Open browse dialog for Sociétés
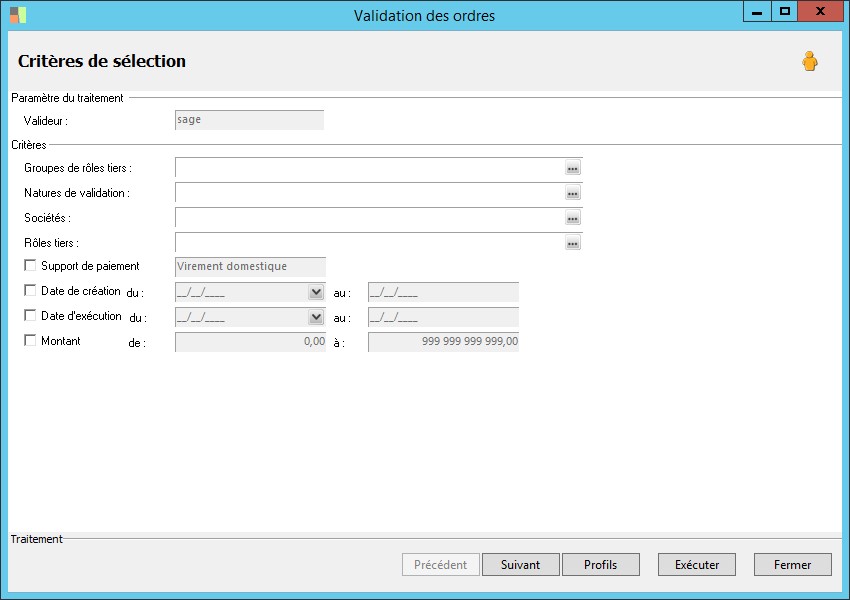 click(572, 218)
